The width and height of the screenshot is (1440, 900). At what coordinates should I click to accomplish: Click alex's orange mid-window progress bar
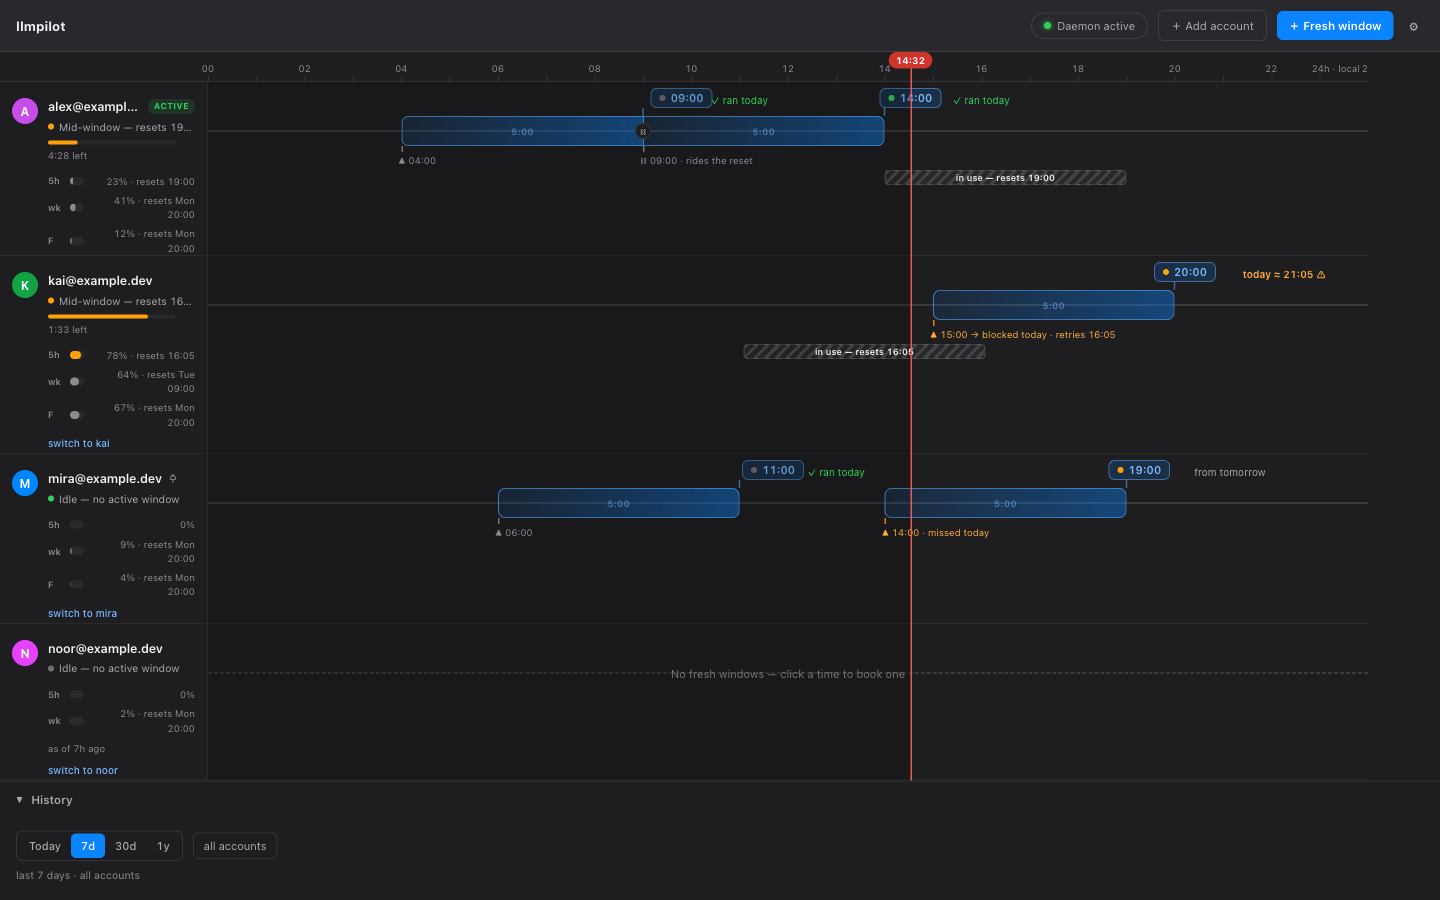click(x=112, y=143)
